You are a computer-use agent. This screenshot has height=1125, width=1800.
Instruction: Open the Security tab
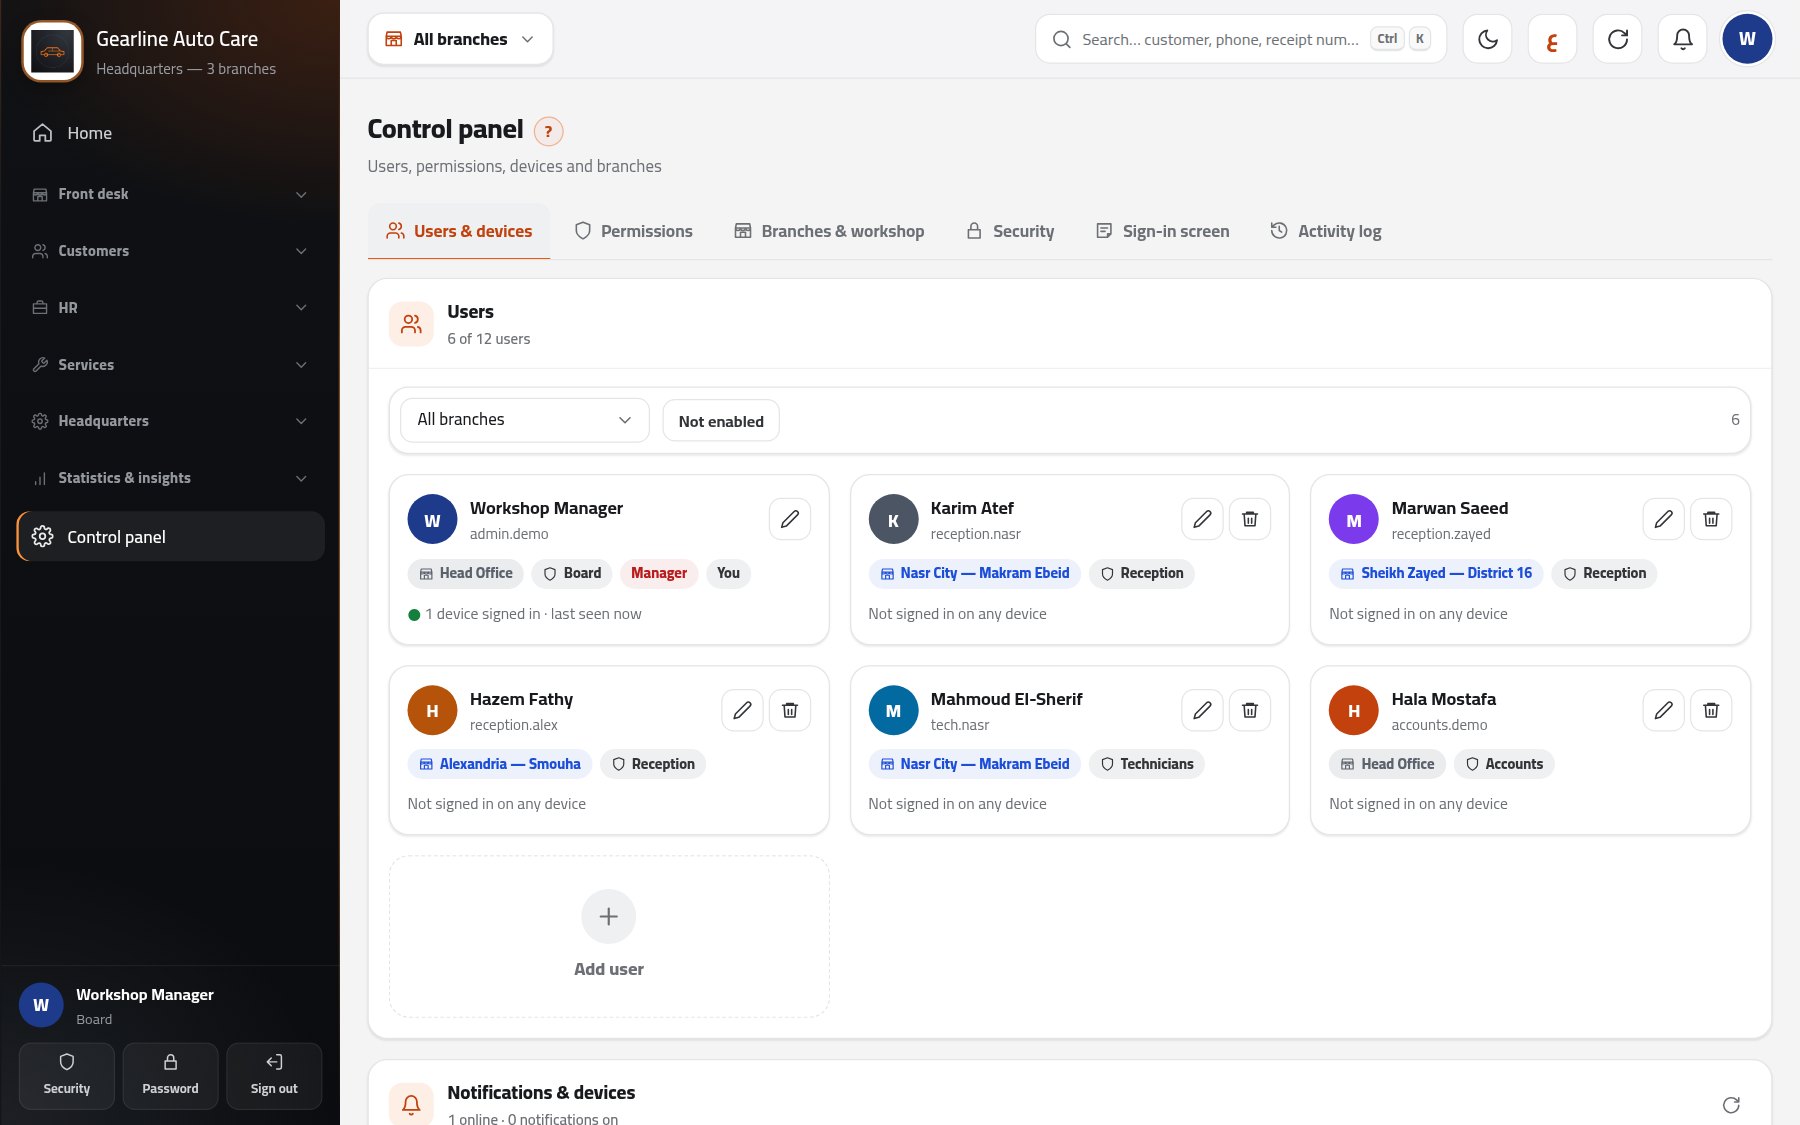tap(1010, 231)
